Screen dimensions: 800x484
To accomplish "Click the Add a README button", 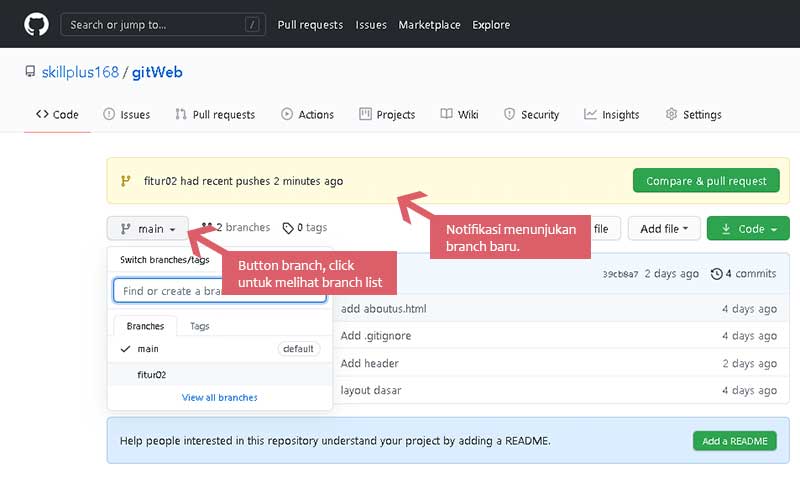I will click(734, 441).
